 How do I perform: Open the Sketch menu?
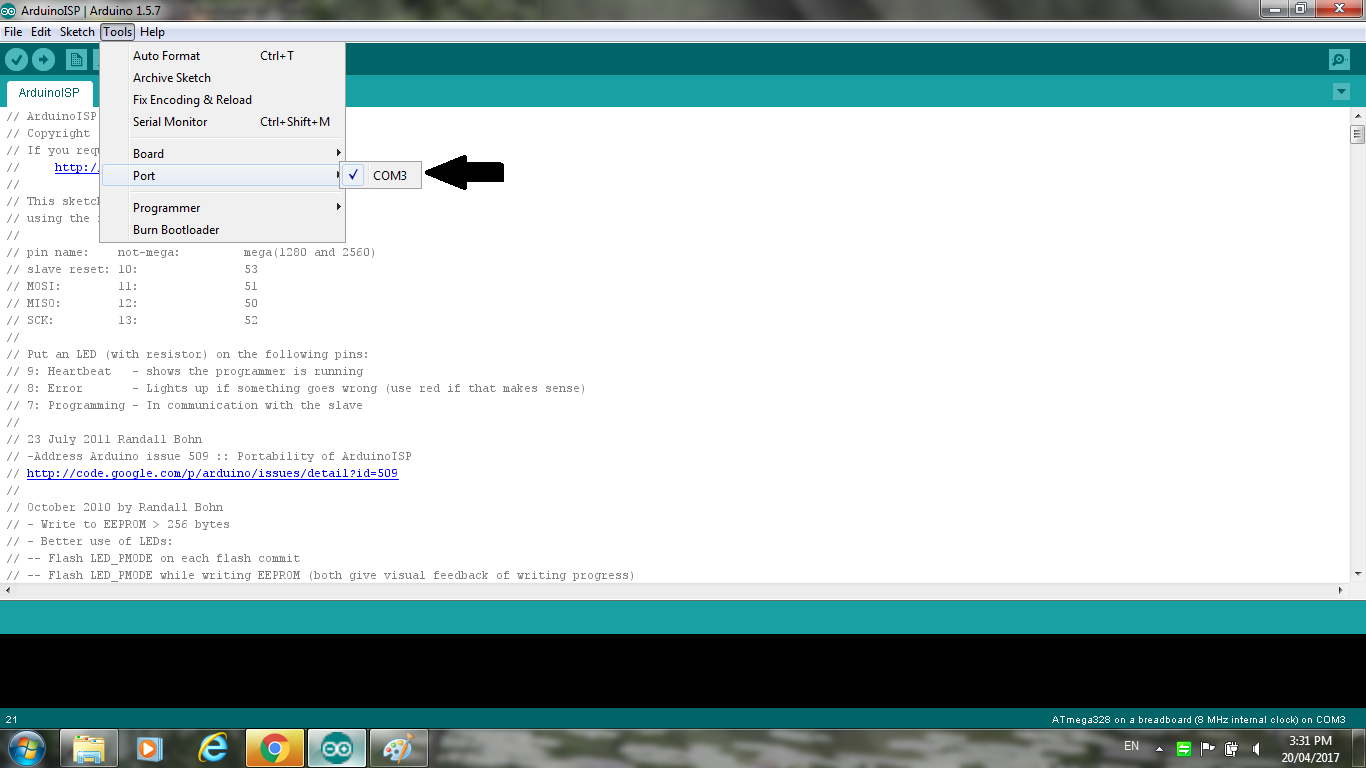[x=77, y=32]
